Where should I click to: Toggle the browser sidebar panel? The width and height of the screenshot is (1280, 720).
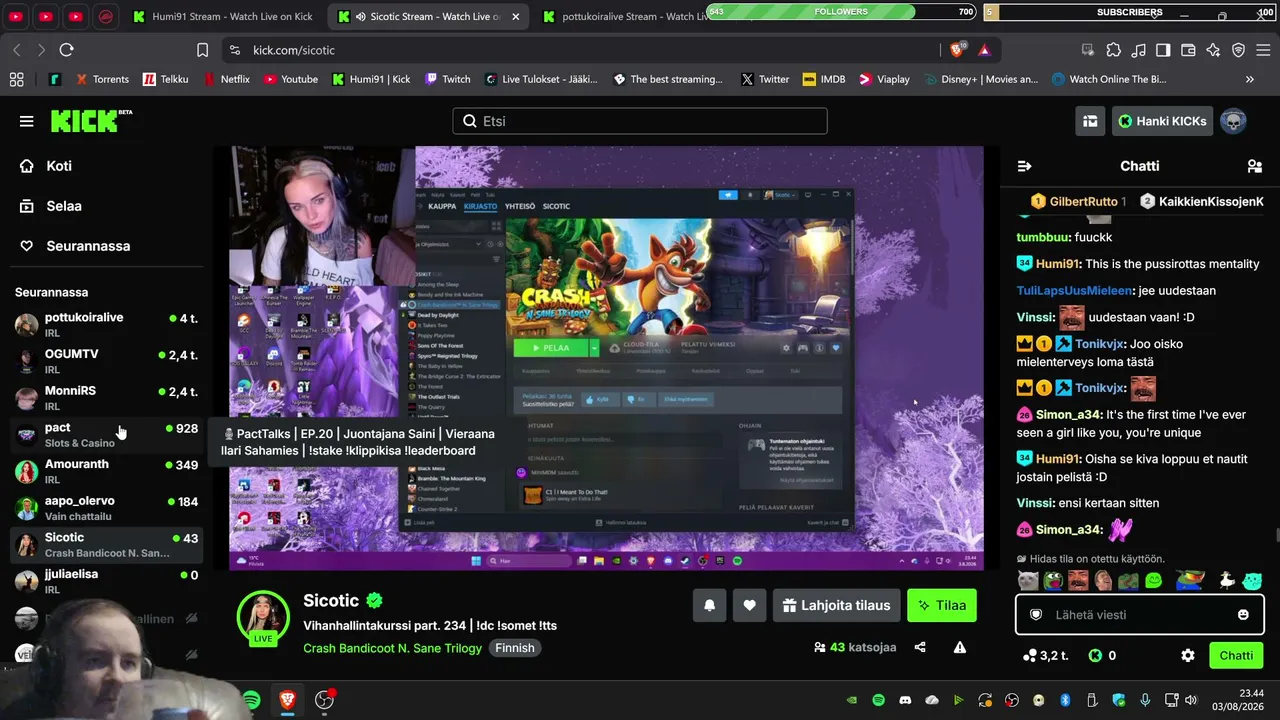pyautogui.click(x=1163, y=50)
